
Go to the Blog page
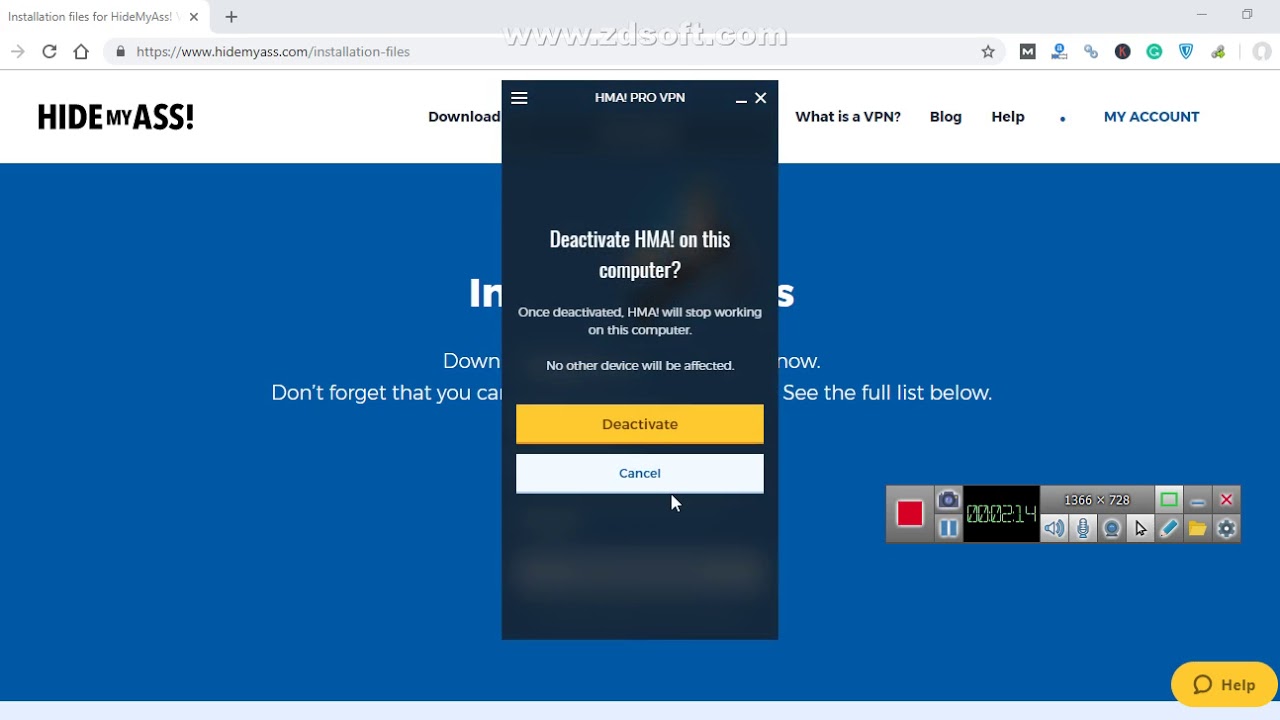(x=946, y=117)
